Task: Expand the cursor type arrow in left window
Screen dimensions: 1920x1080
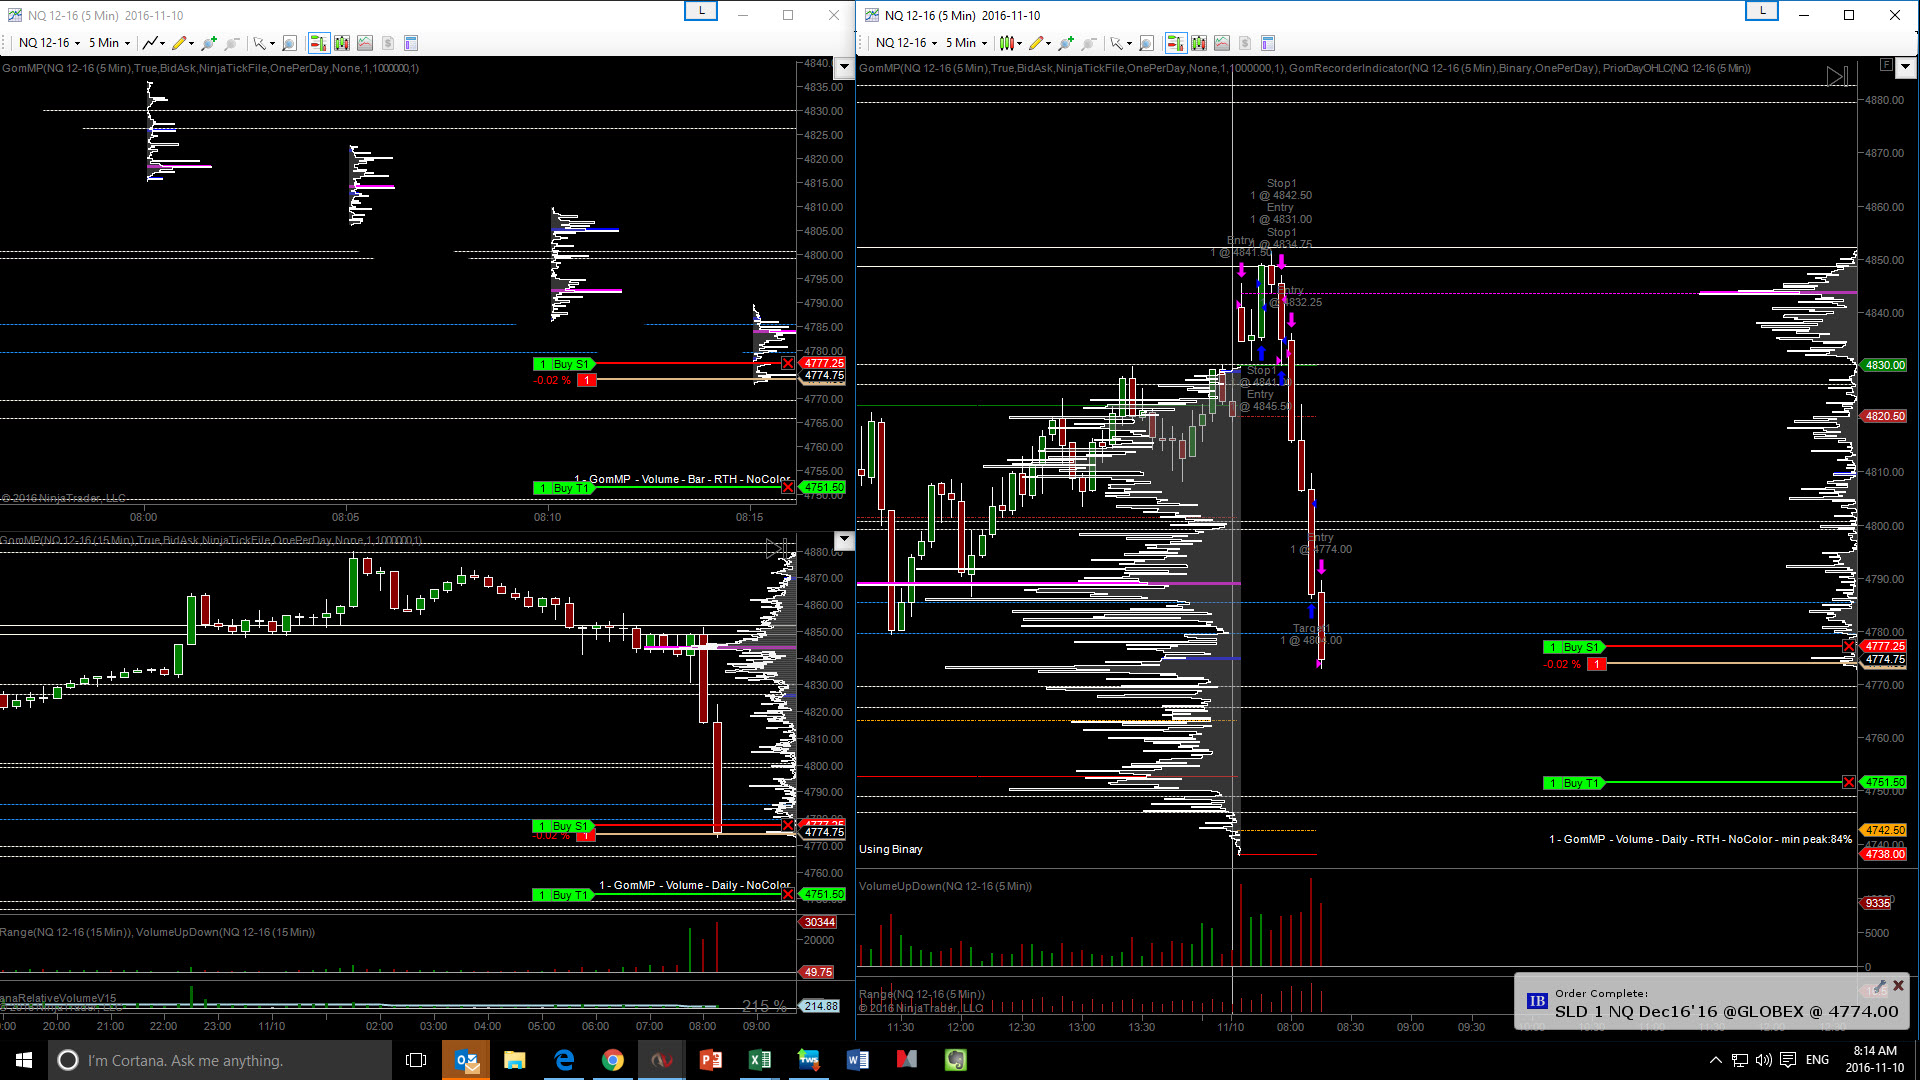Action: click(271, 43)
